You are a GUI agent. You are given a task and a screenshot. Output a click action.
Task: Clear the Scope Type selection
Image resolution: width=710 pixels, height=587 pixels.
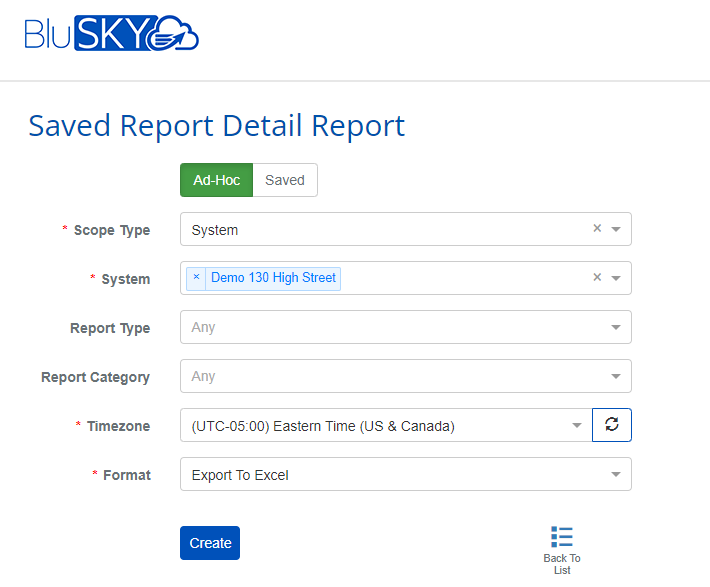tap(597, 229)
